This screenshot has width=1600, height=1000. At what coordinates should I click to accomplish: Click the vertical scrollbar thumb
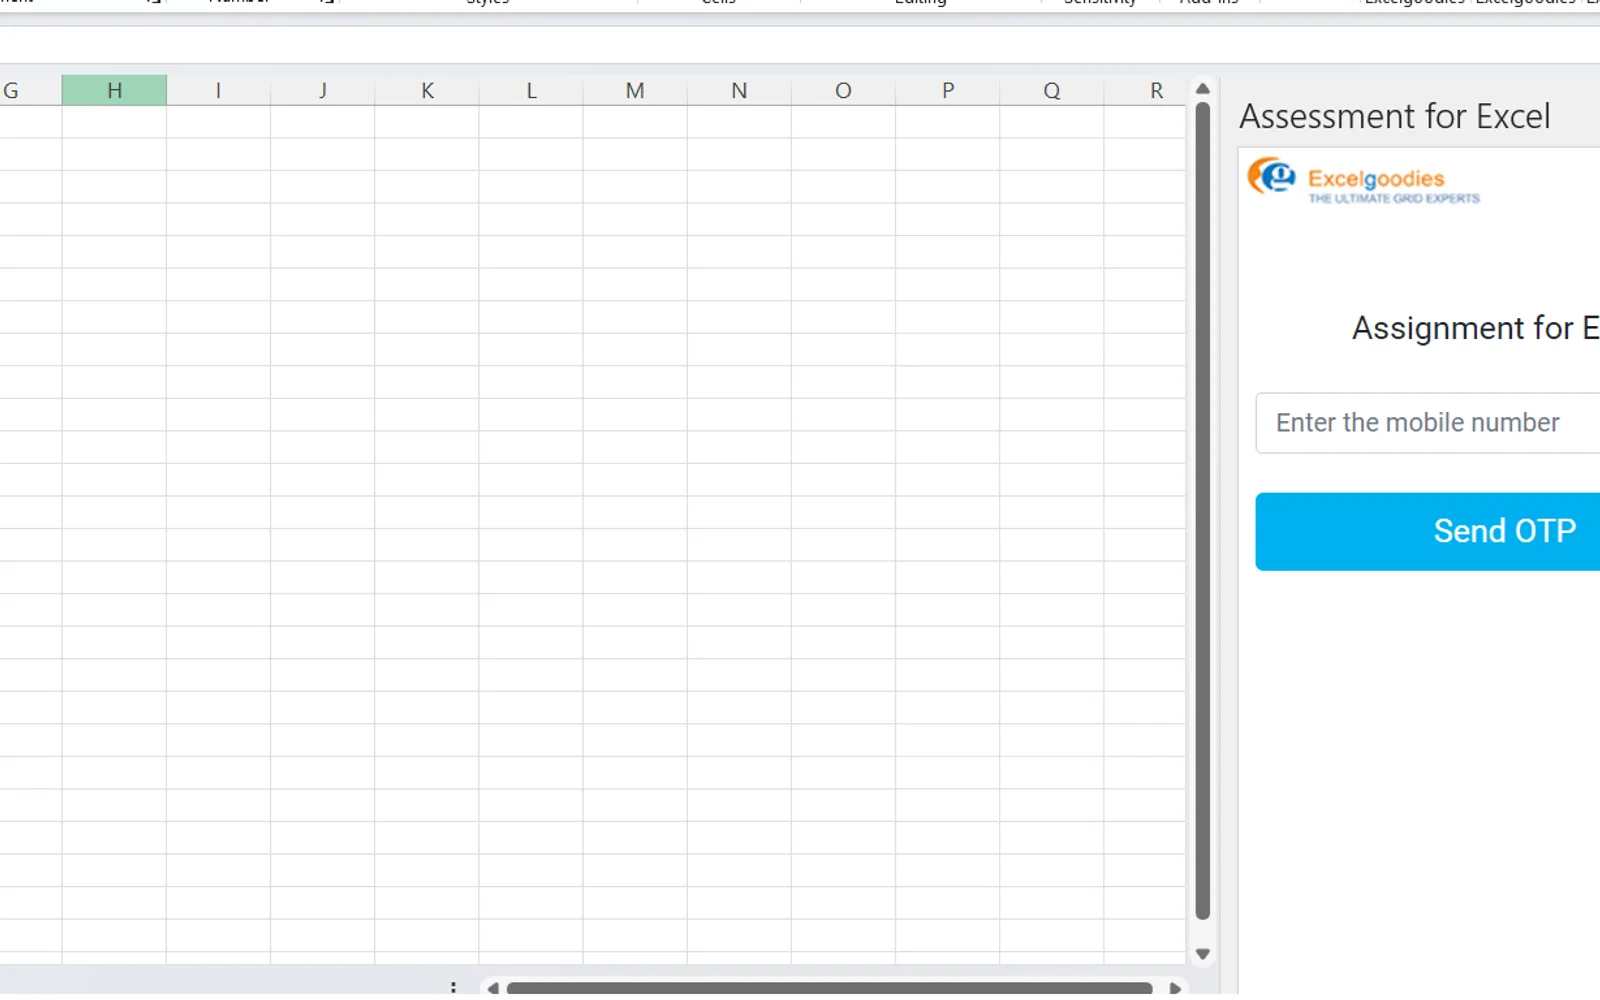click(1203, 510)
